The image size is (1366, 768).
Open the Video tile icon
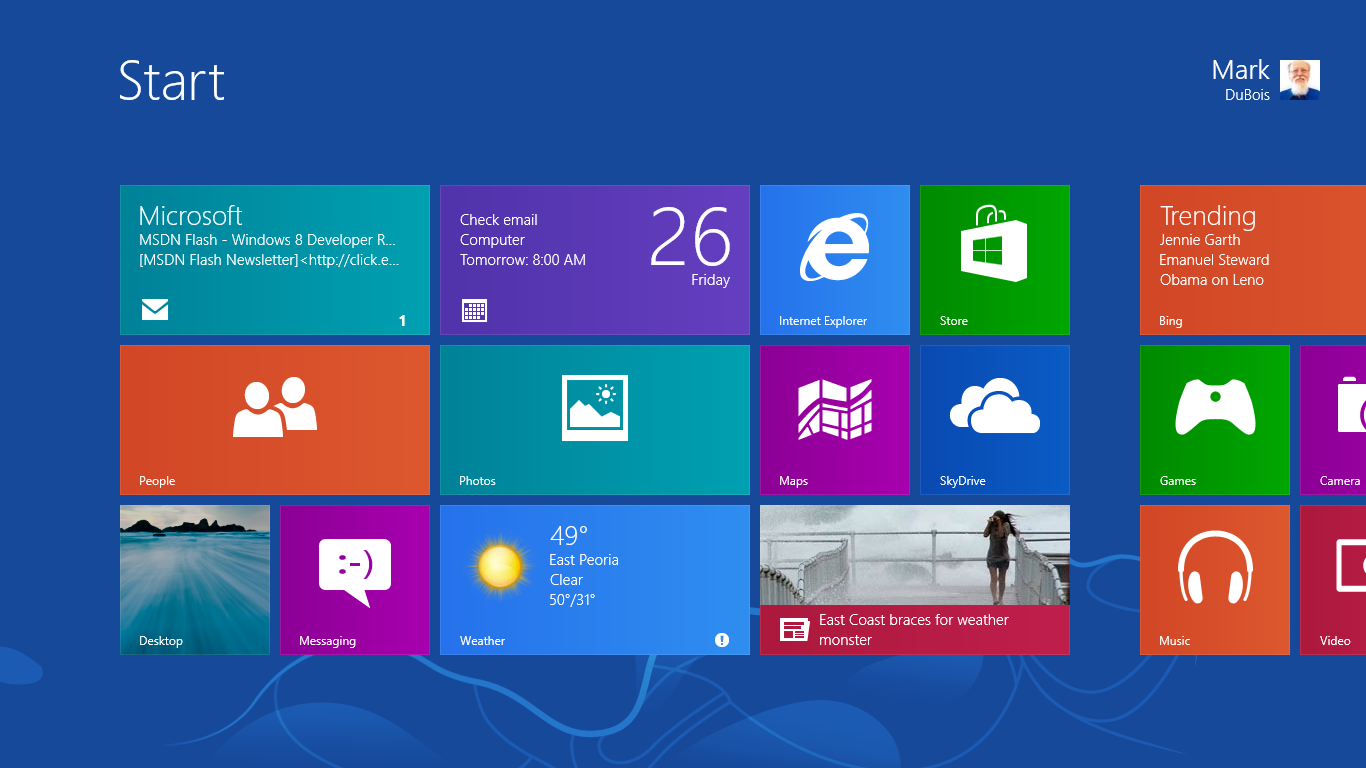pyautogui.click(x=1351, y=566)
